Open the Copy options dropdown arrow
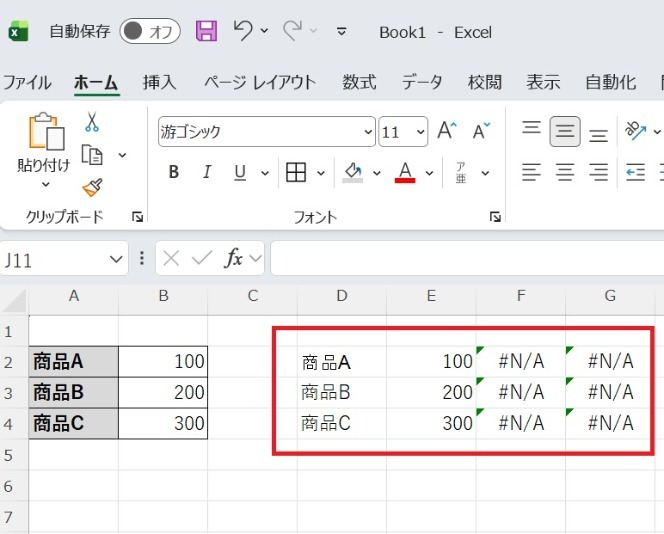 click(122, 155)
